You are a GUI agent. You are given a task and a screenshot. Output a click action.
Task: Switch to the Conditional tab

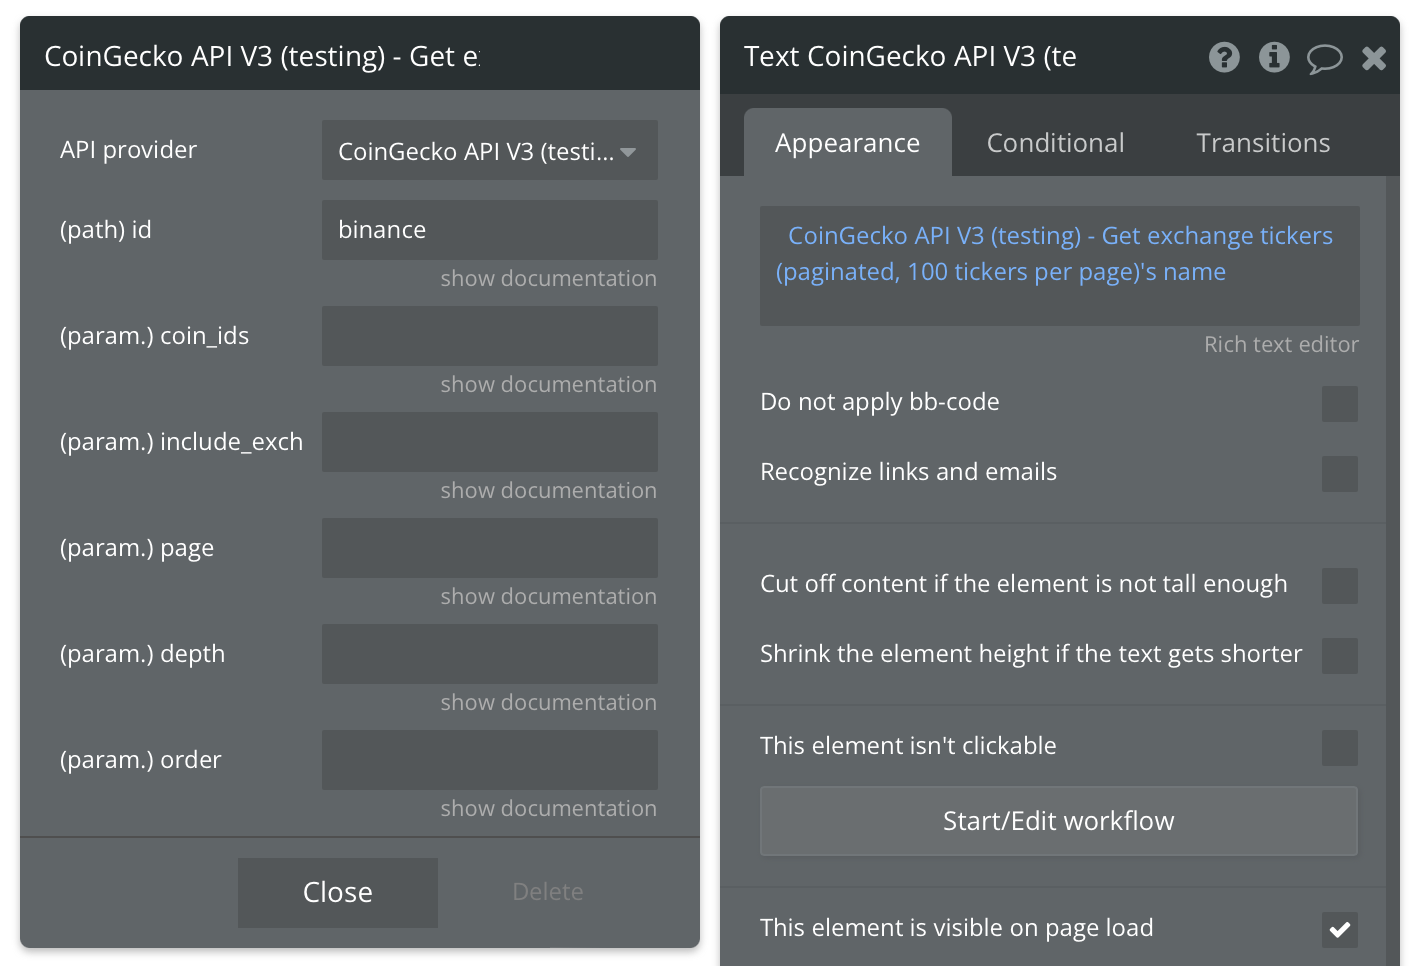(1055, 143)
